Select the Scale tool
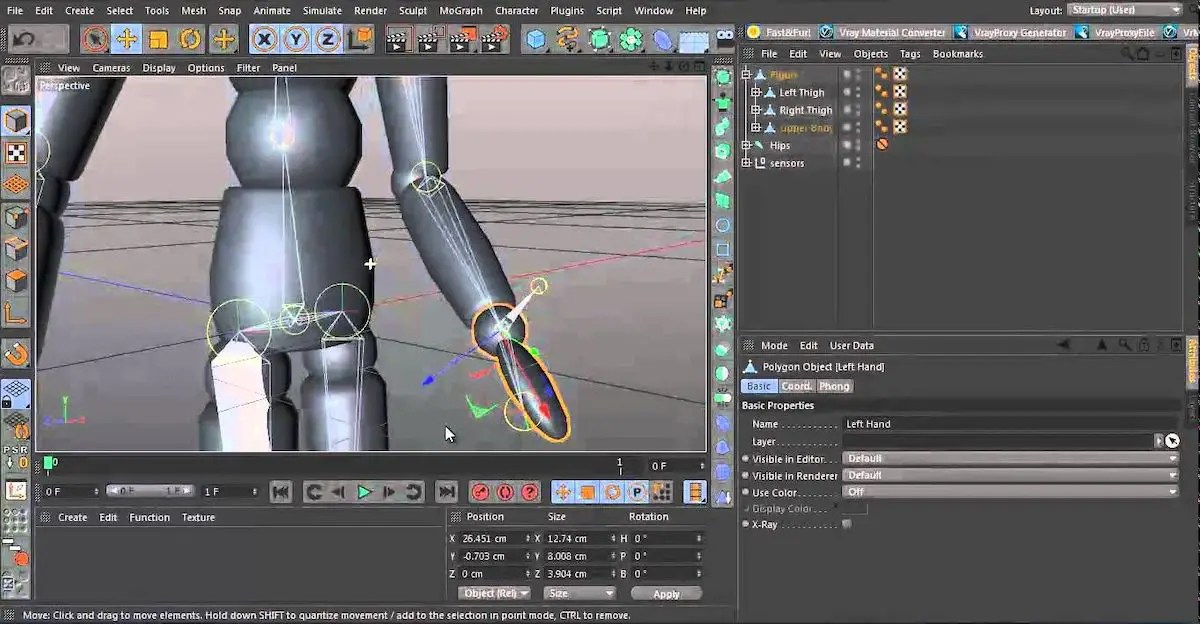The height and width of the screenshot is (624, 1200). click(157, 40)
